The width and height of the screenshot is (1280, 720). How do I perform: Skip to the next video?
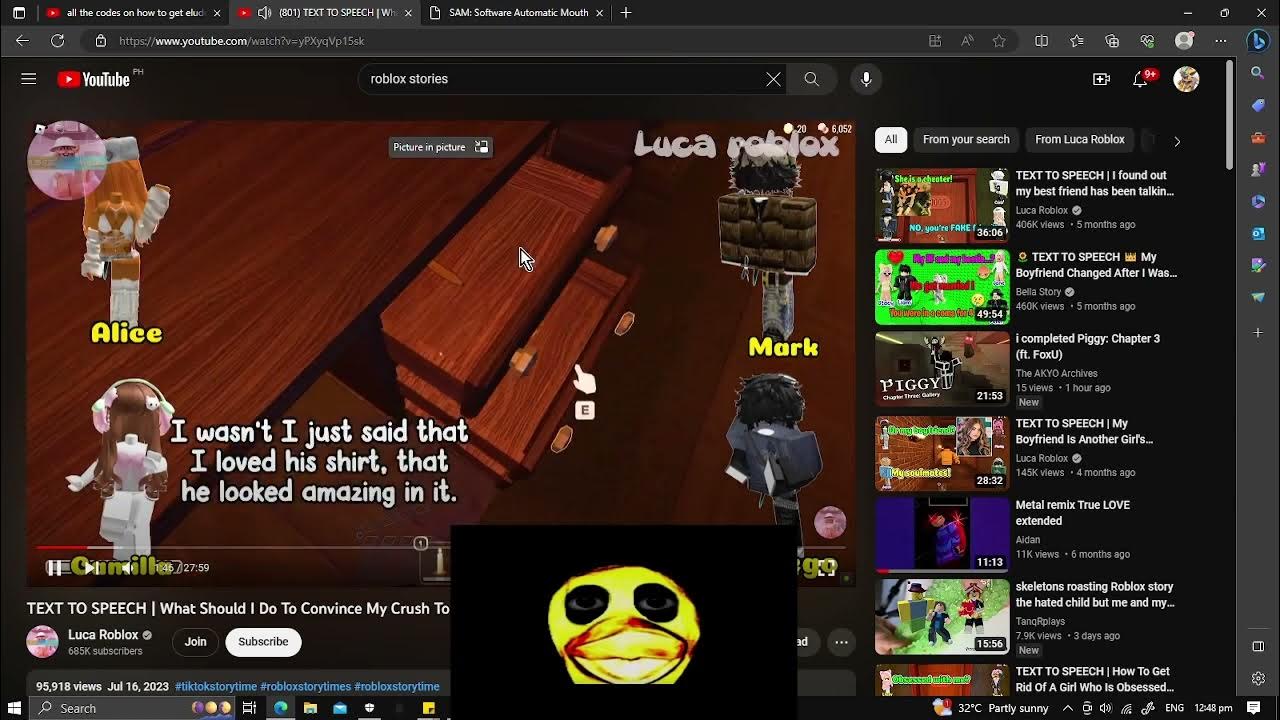[x=89, y=568]
